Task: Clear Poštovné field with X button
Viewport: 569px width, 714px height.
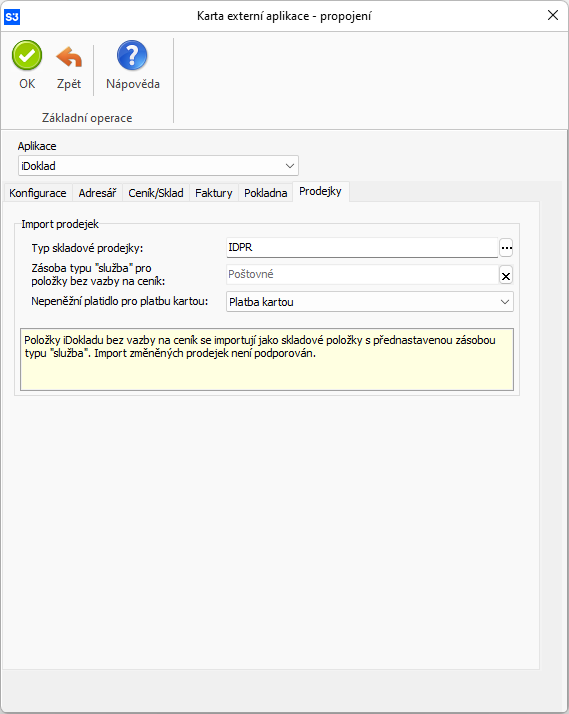Action: 506,275
